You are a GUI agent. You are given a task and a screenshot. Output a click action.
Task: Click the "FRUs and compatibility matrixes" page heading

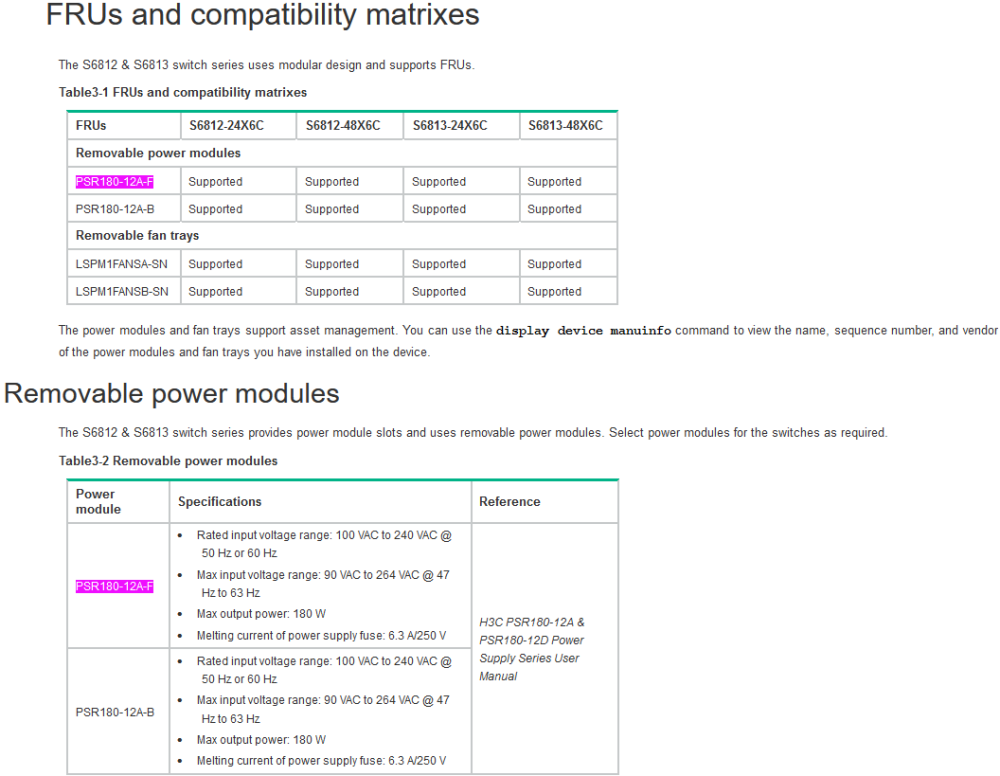click(262, 16)
